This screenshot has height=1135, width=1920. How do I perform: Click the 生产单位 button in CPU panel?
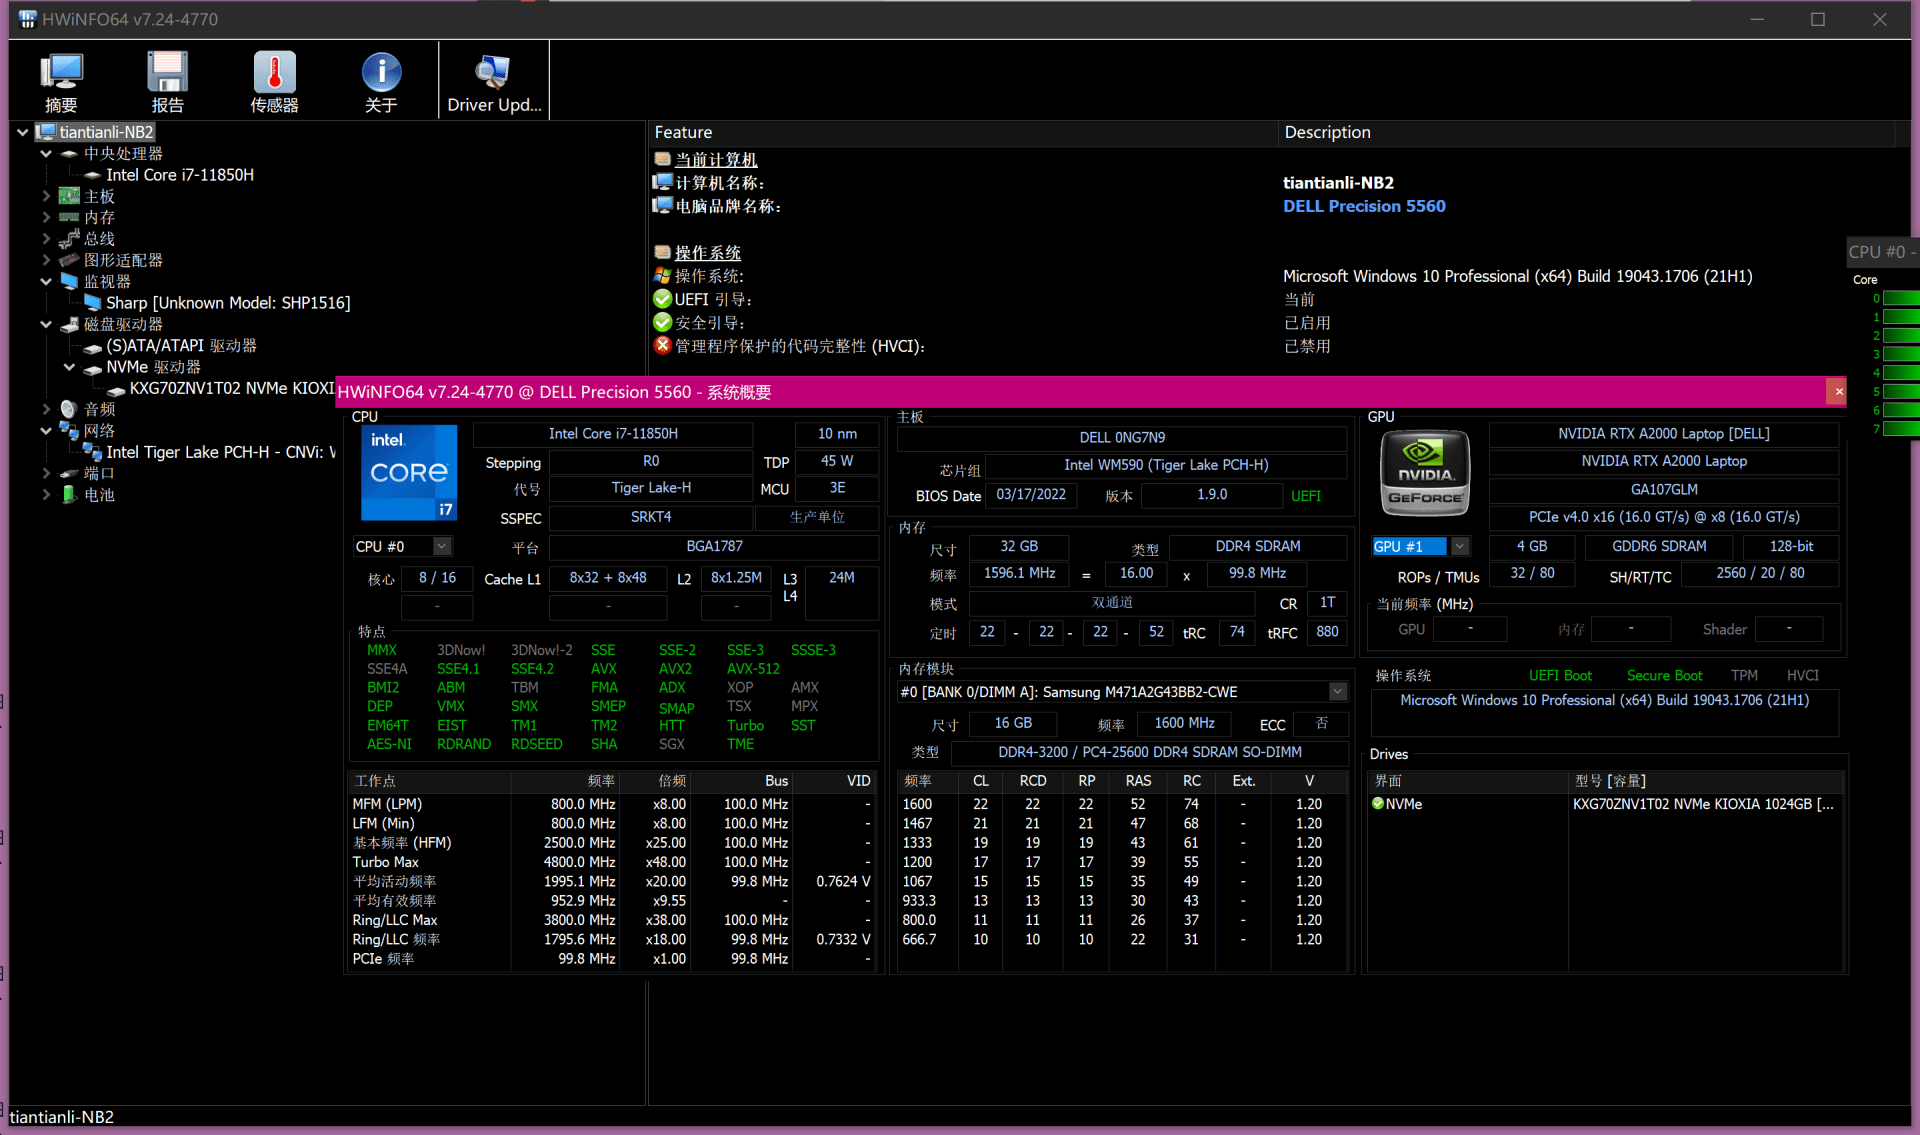point(817,517)
